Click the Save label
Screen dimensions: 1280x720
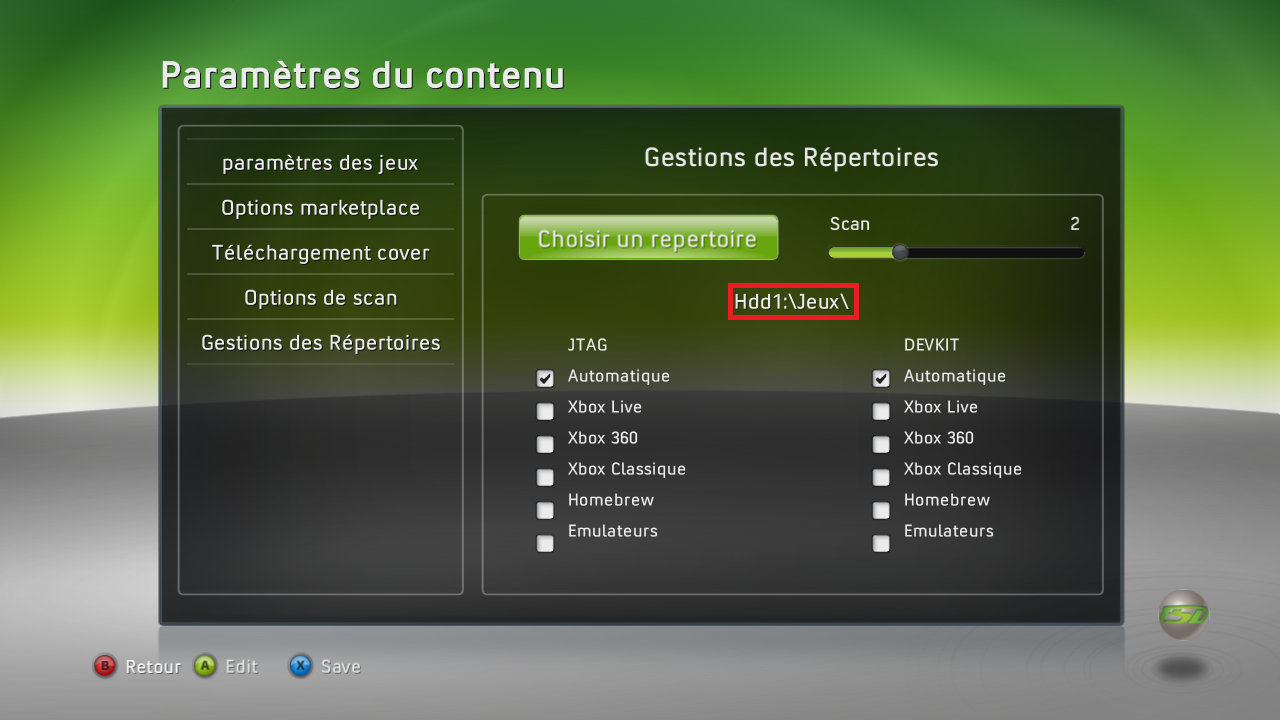click(x=340, y=667)
